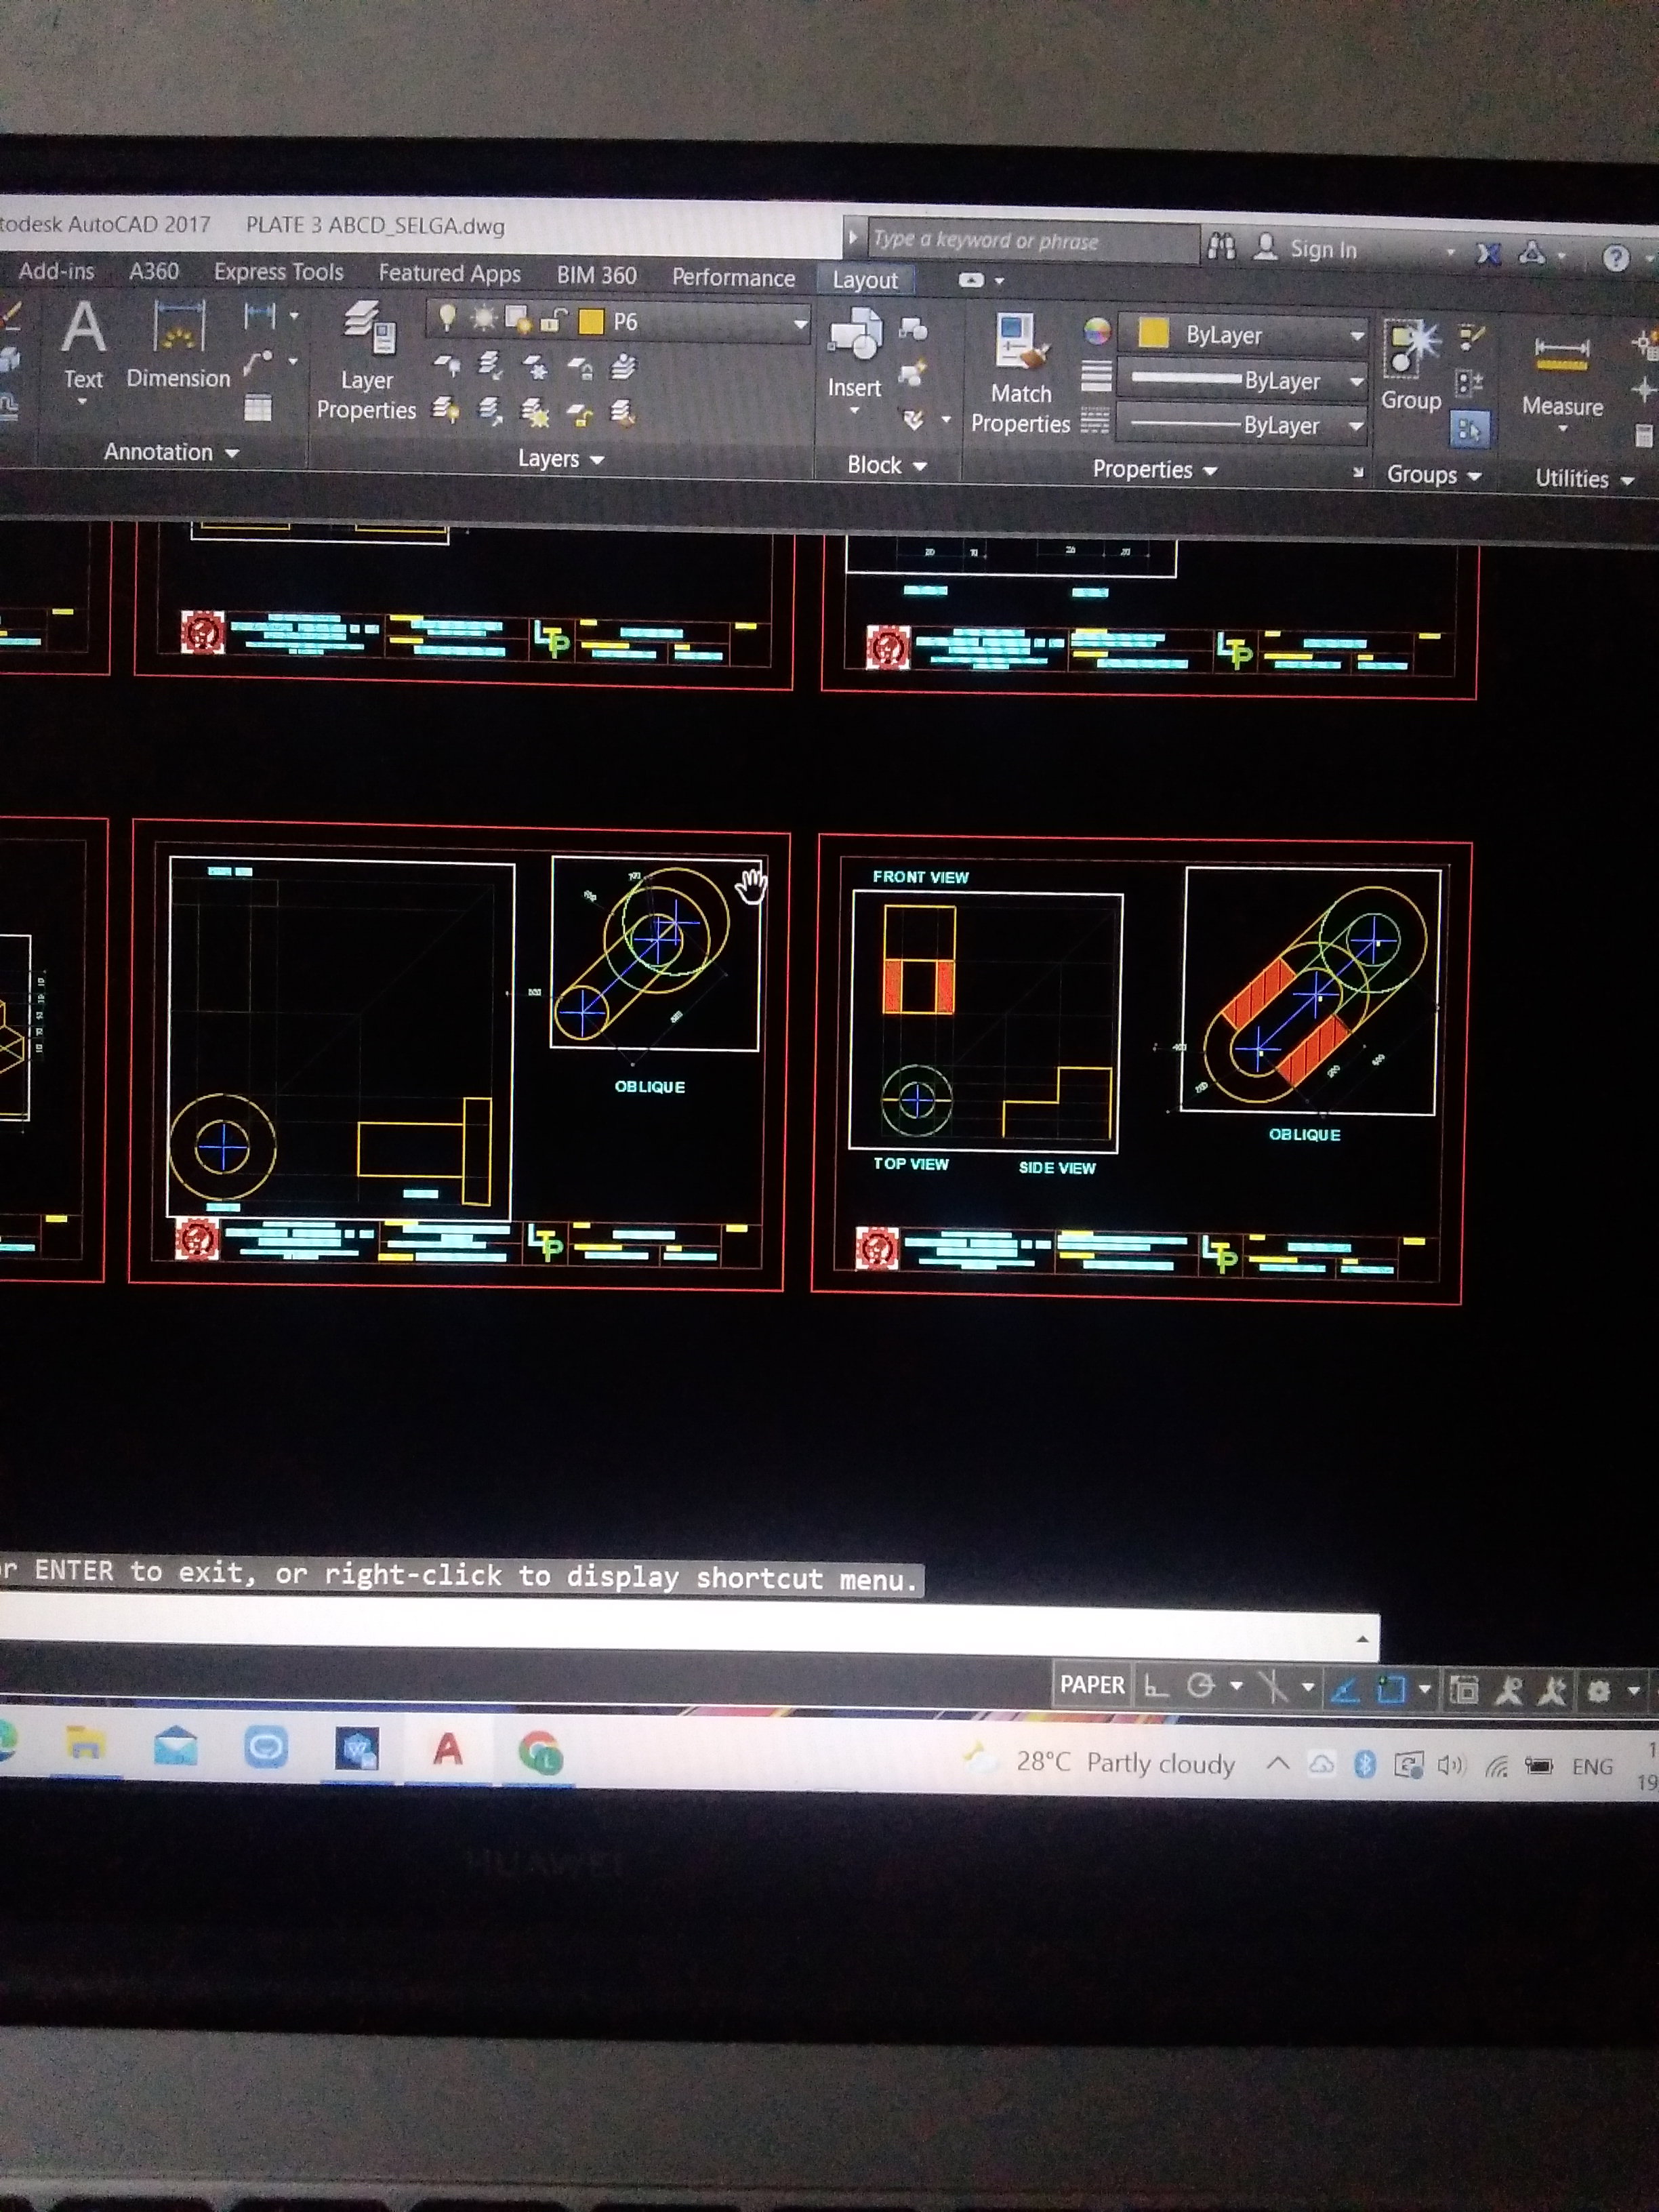This screenshot has height=2212, width=1659.
Task: Open File Explorer from the taskbar
Action: 85,1743
